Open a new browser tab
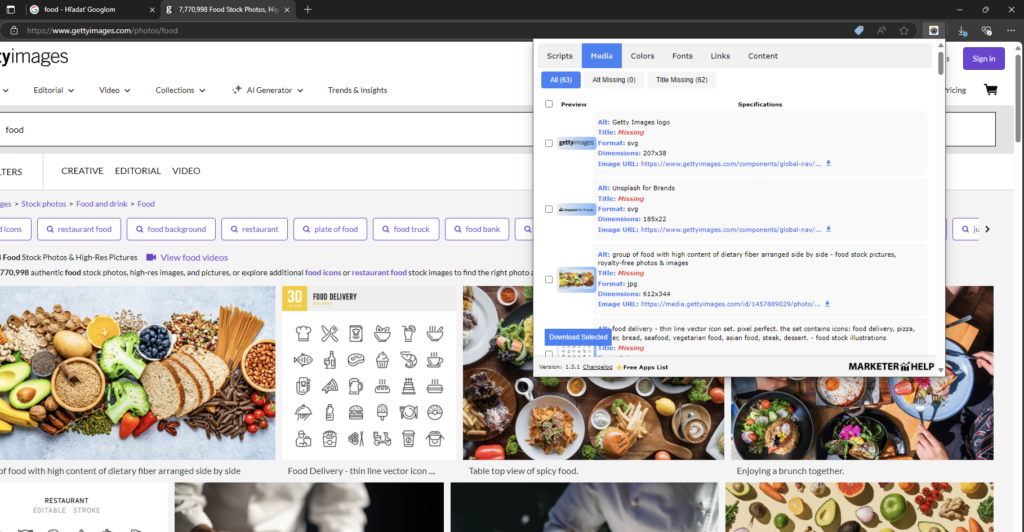The width and height of the screenshot is (1024, 532). point(308,9)
